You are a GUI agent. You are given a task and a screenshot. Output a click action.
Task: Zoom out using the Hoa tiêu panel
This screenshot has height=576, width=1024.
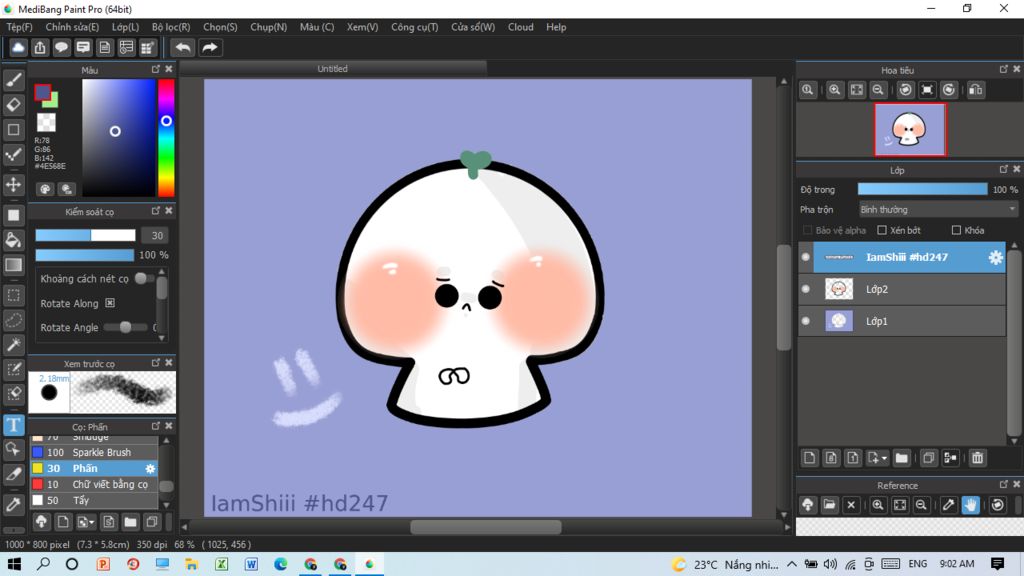coord(878,90)
